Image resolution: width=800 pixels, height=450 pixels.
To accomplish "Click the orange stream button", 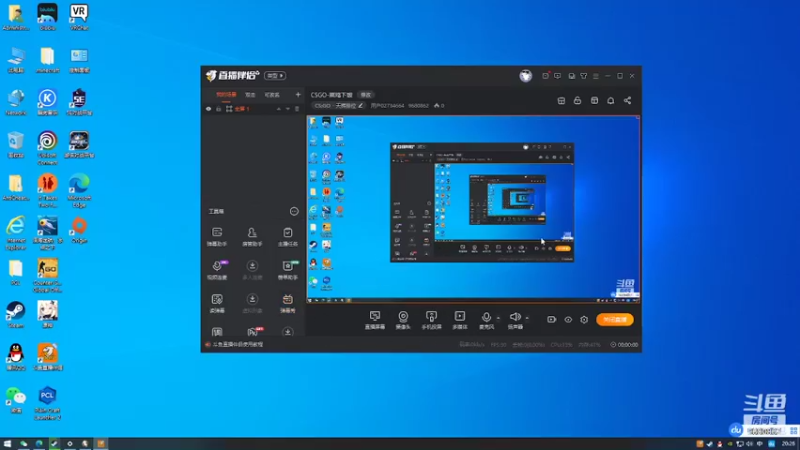I will point(615,319).
